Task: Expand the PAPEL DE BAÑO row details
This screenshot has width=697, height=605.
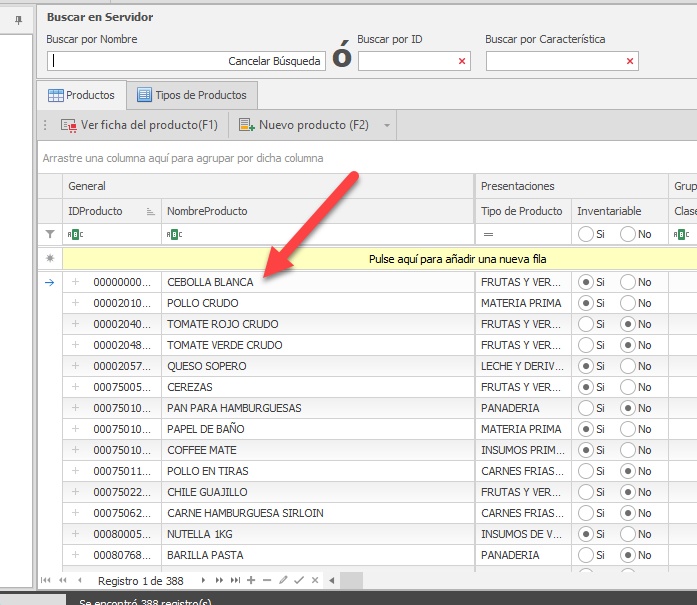Action: [76, 429]
